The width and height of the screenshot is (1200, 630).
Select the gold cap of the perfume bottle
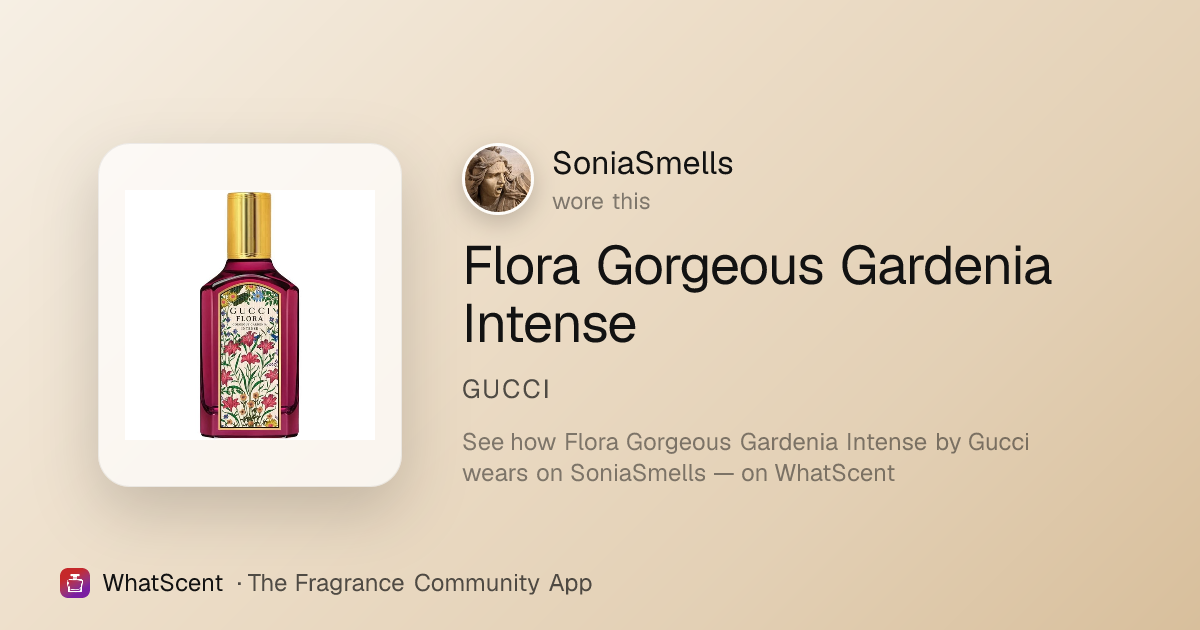(x=249, y=227)
